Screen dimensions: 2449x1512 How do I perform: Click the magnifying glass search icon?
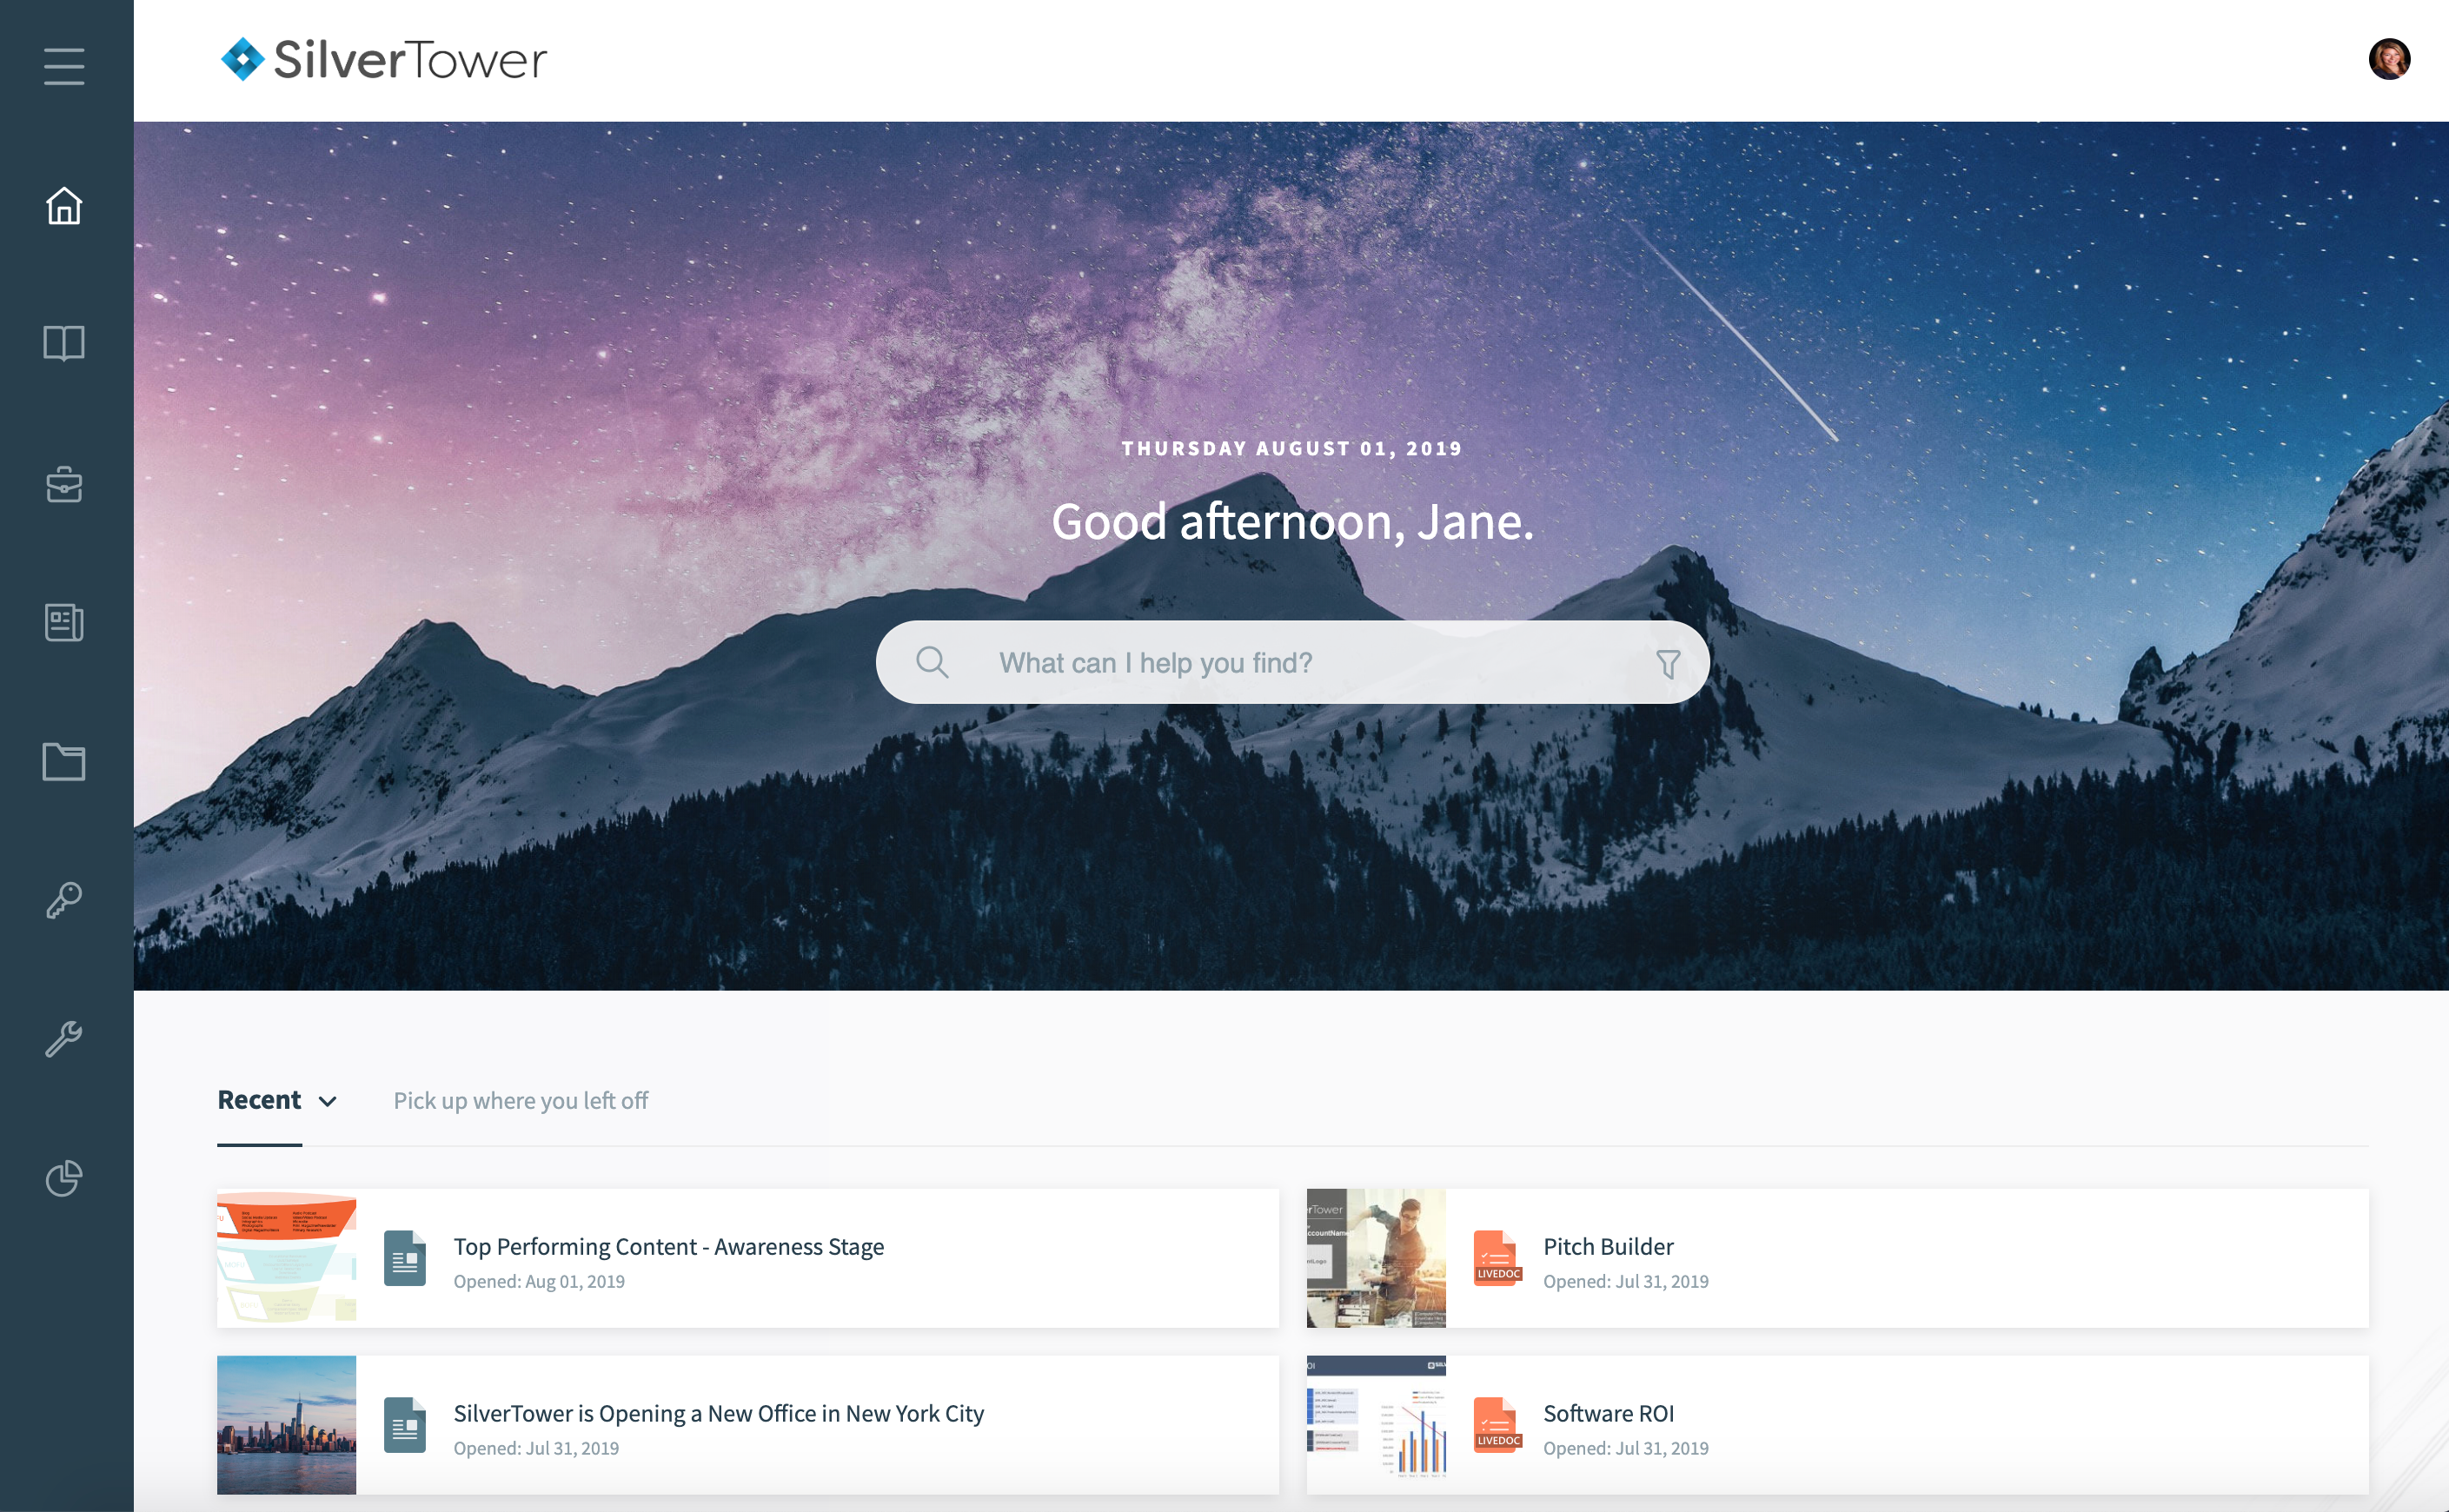tap(932, 662)
